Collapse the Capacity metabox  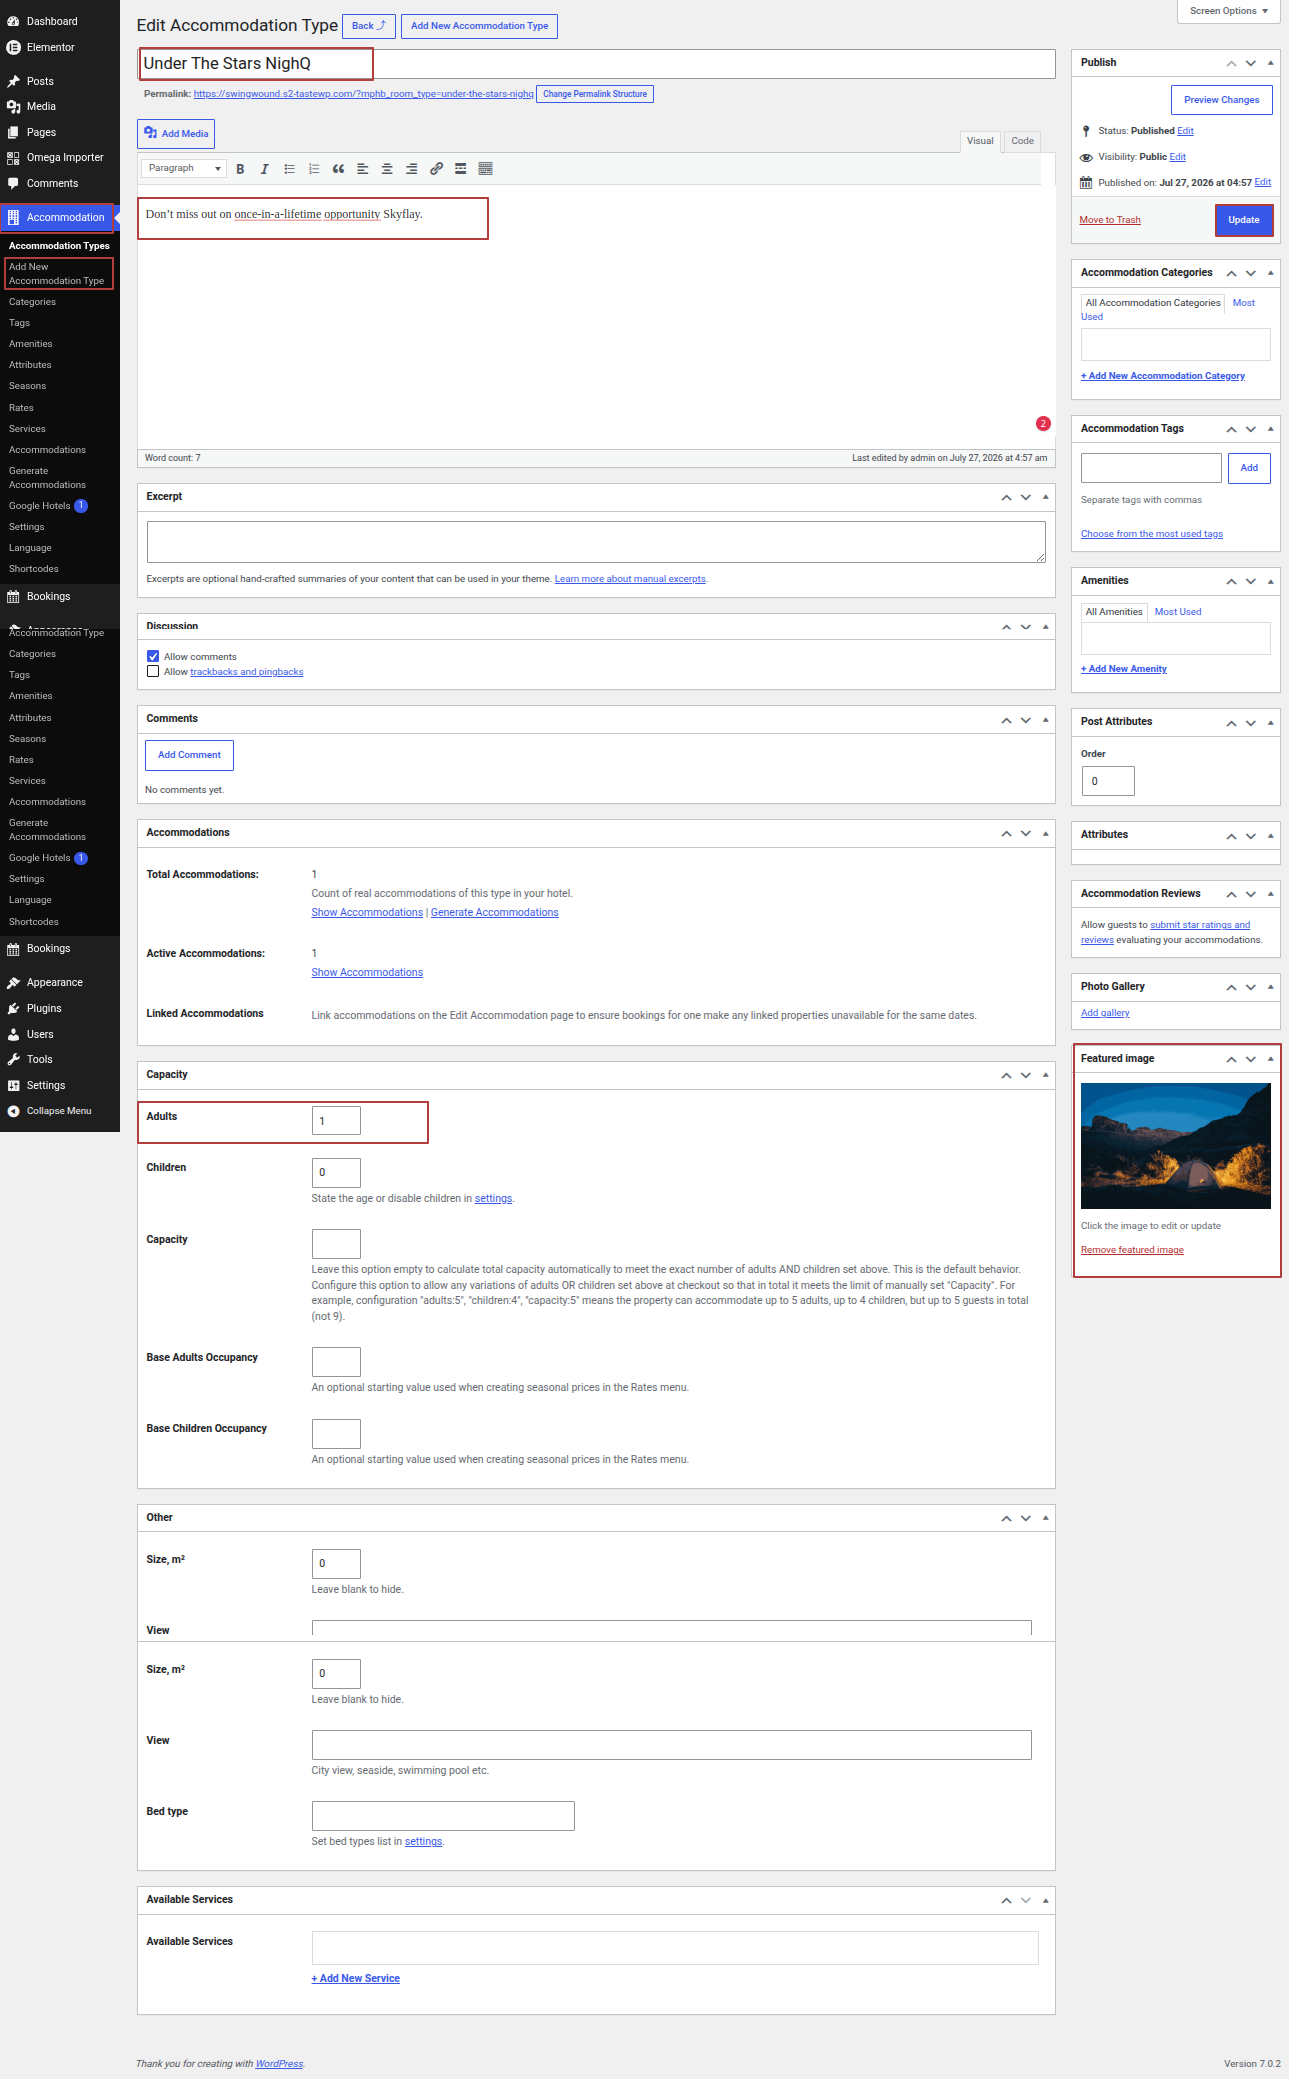point(1046,1075)
